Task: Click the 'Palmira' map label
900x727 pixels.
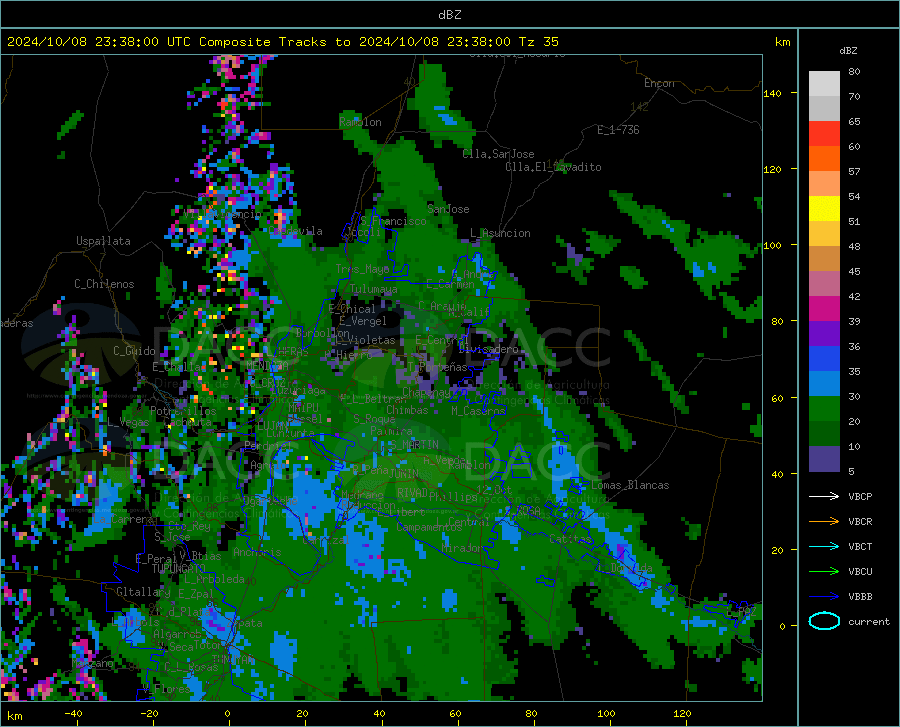Action: click(x=391, y=430)
